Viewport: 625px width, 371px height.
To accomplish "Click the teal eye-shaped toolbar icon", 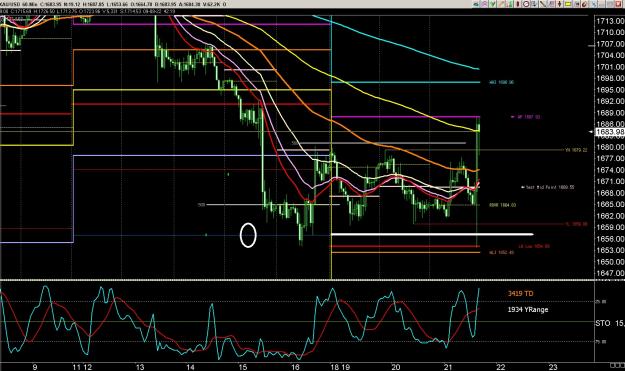I will coord(476,4).
